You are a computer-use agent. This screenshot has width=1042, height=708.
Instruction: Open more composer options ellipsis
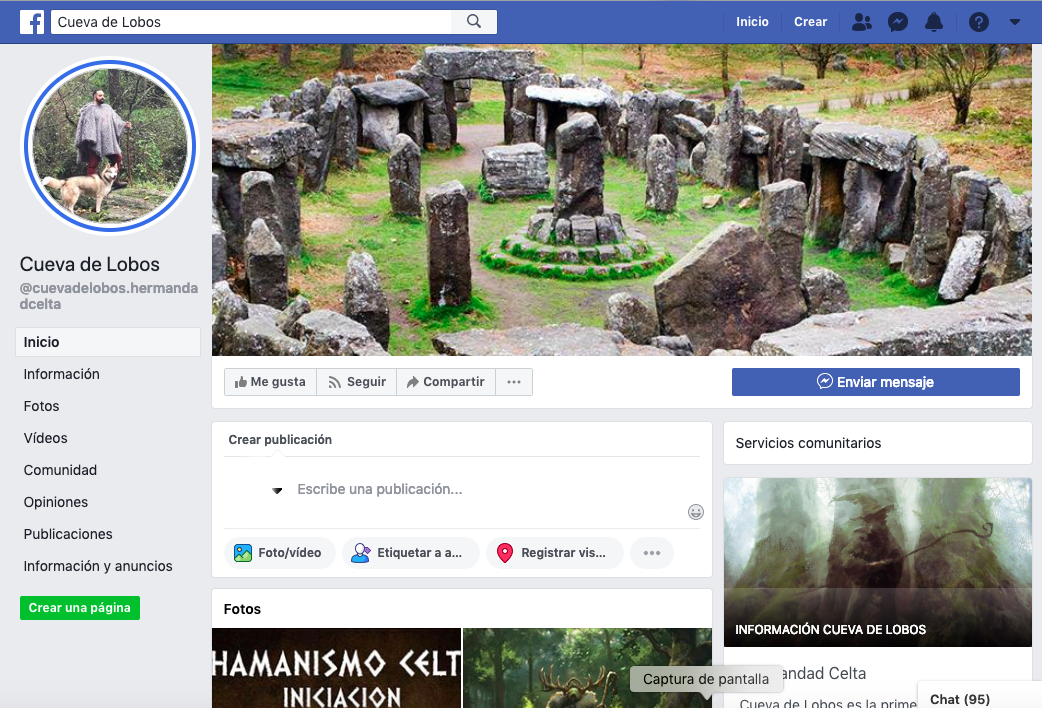652,553
